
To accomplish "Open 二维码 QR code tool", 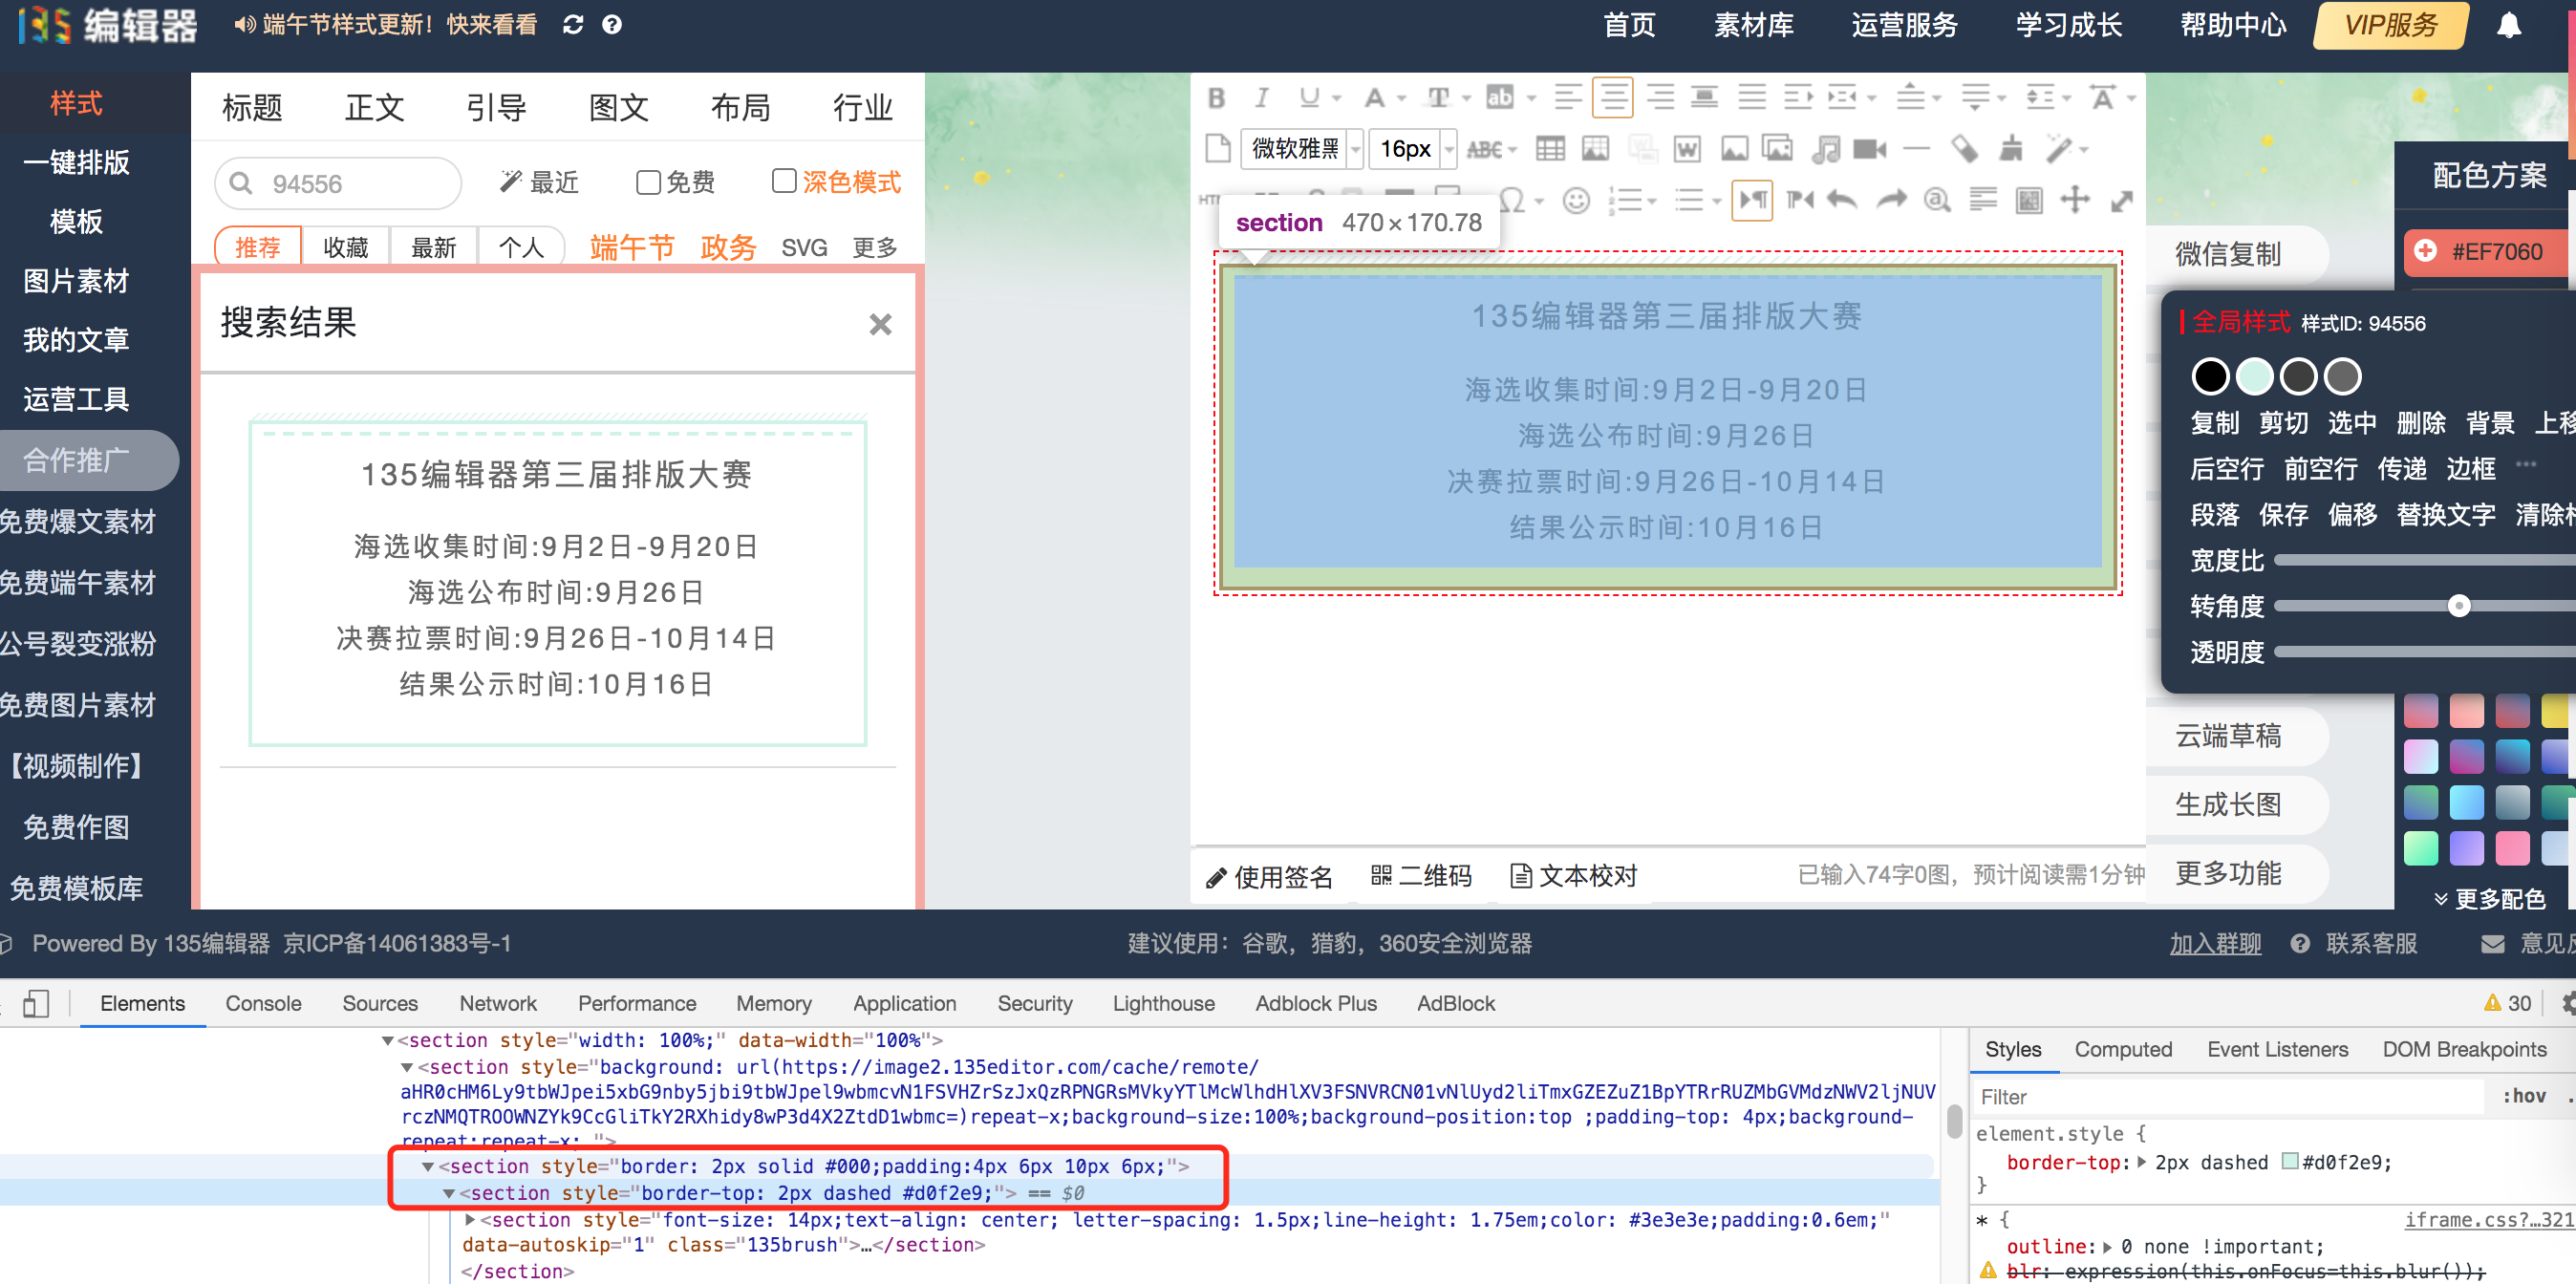I will pyautogui.click(x=1421, y=876).
